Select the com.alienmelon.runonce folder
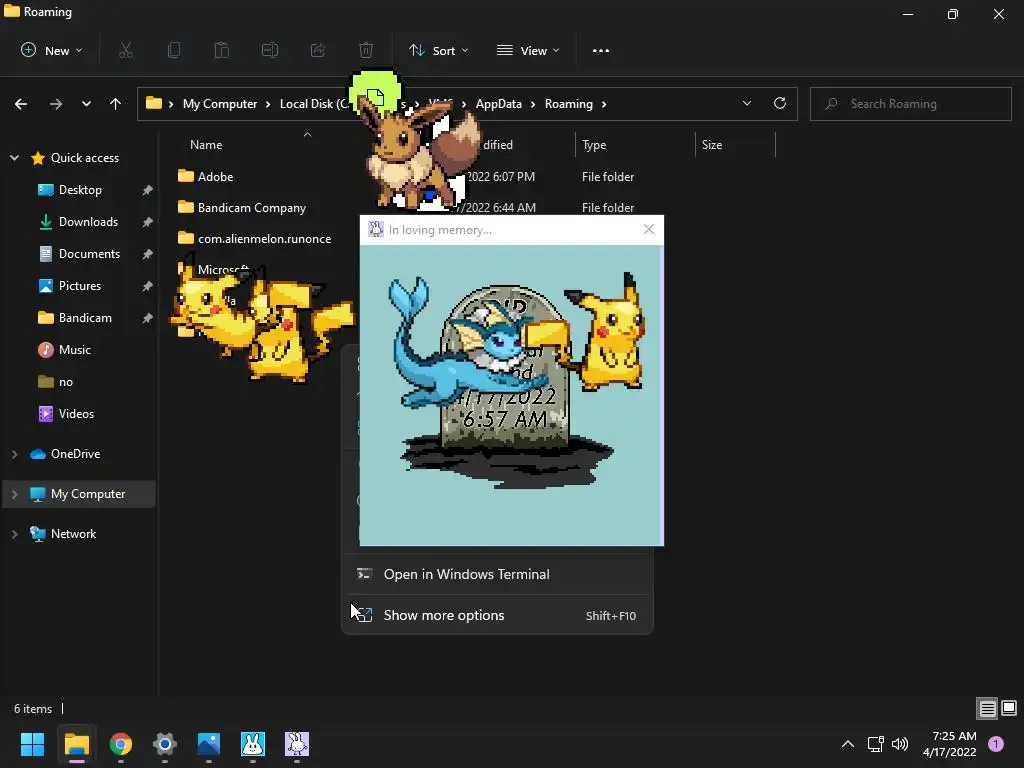This screenshot has width=1024, height=768. click(255, 239)
